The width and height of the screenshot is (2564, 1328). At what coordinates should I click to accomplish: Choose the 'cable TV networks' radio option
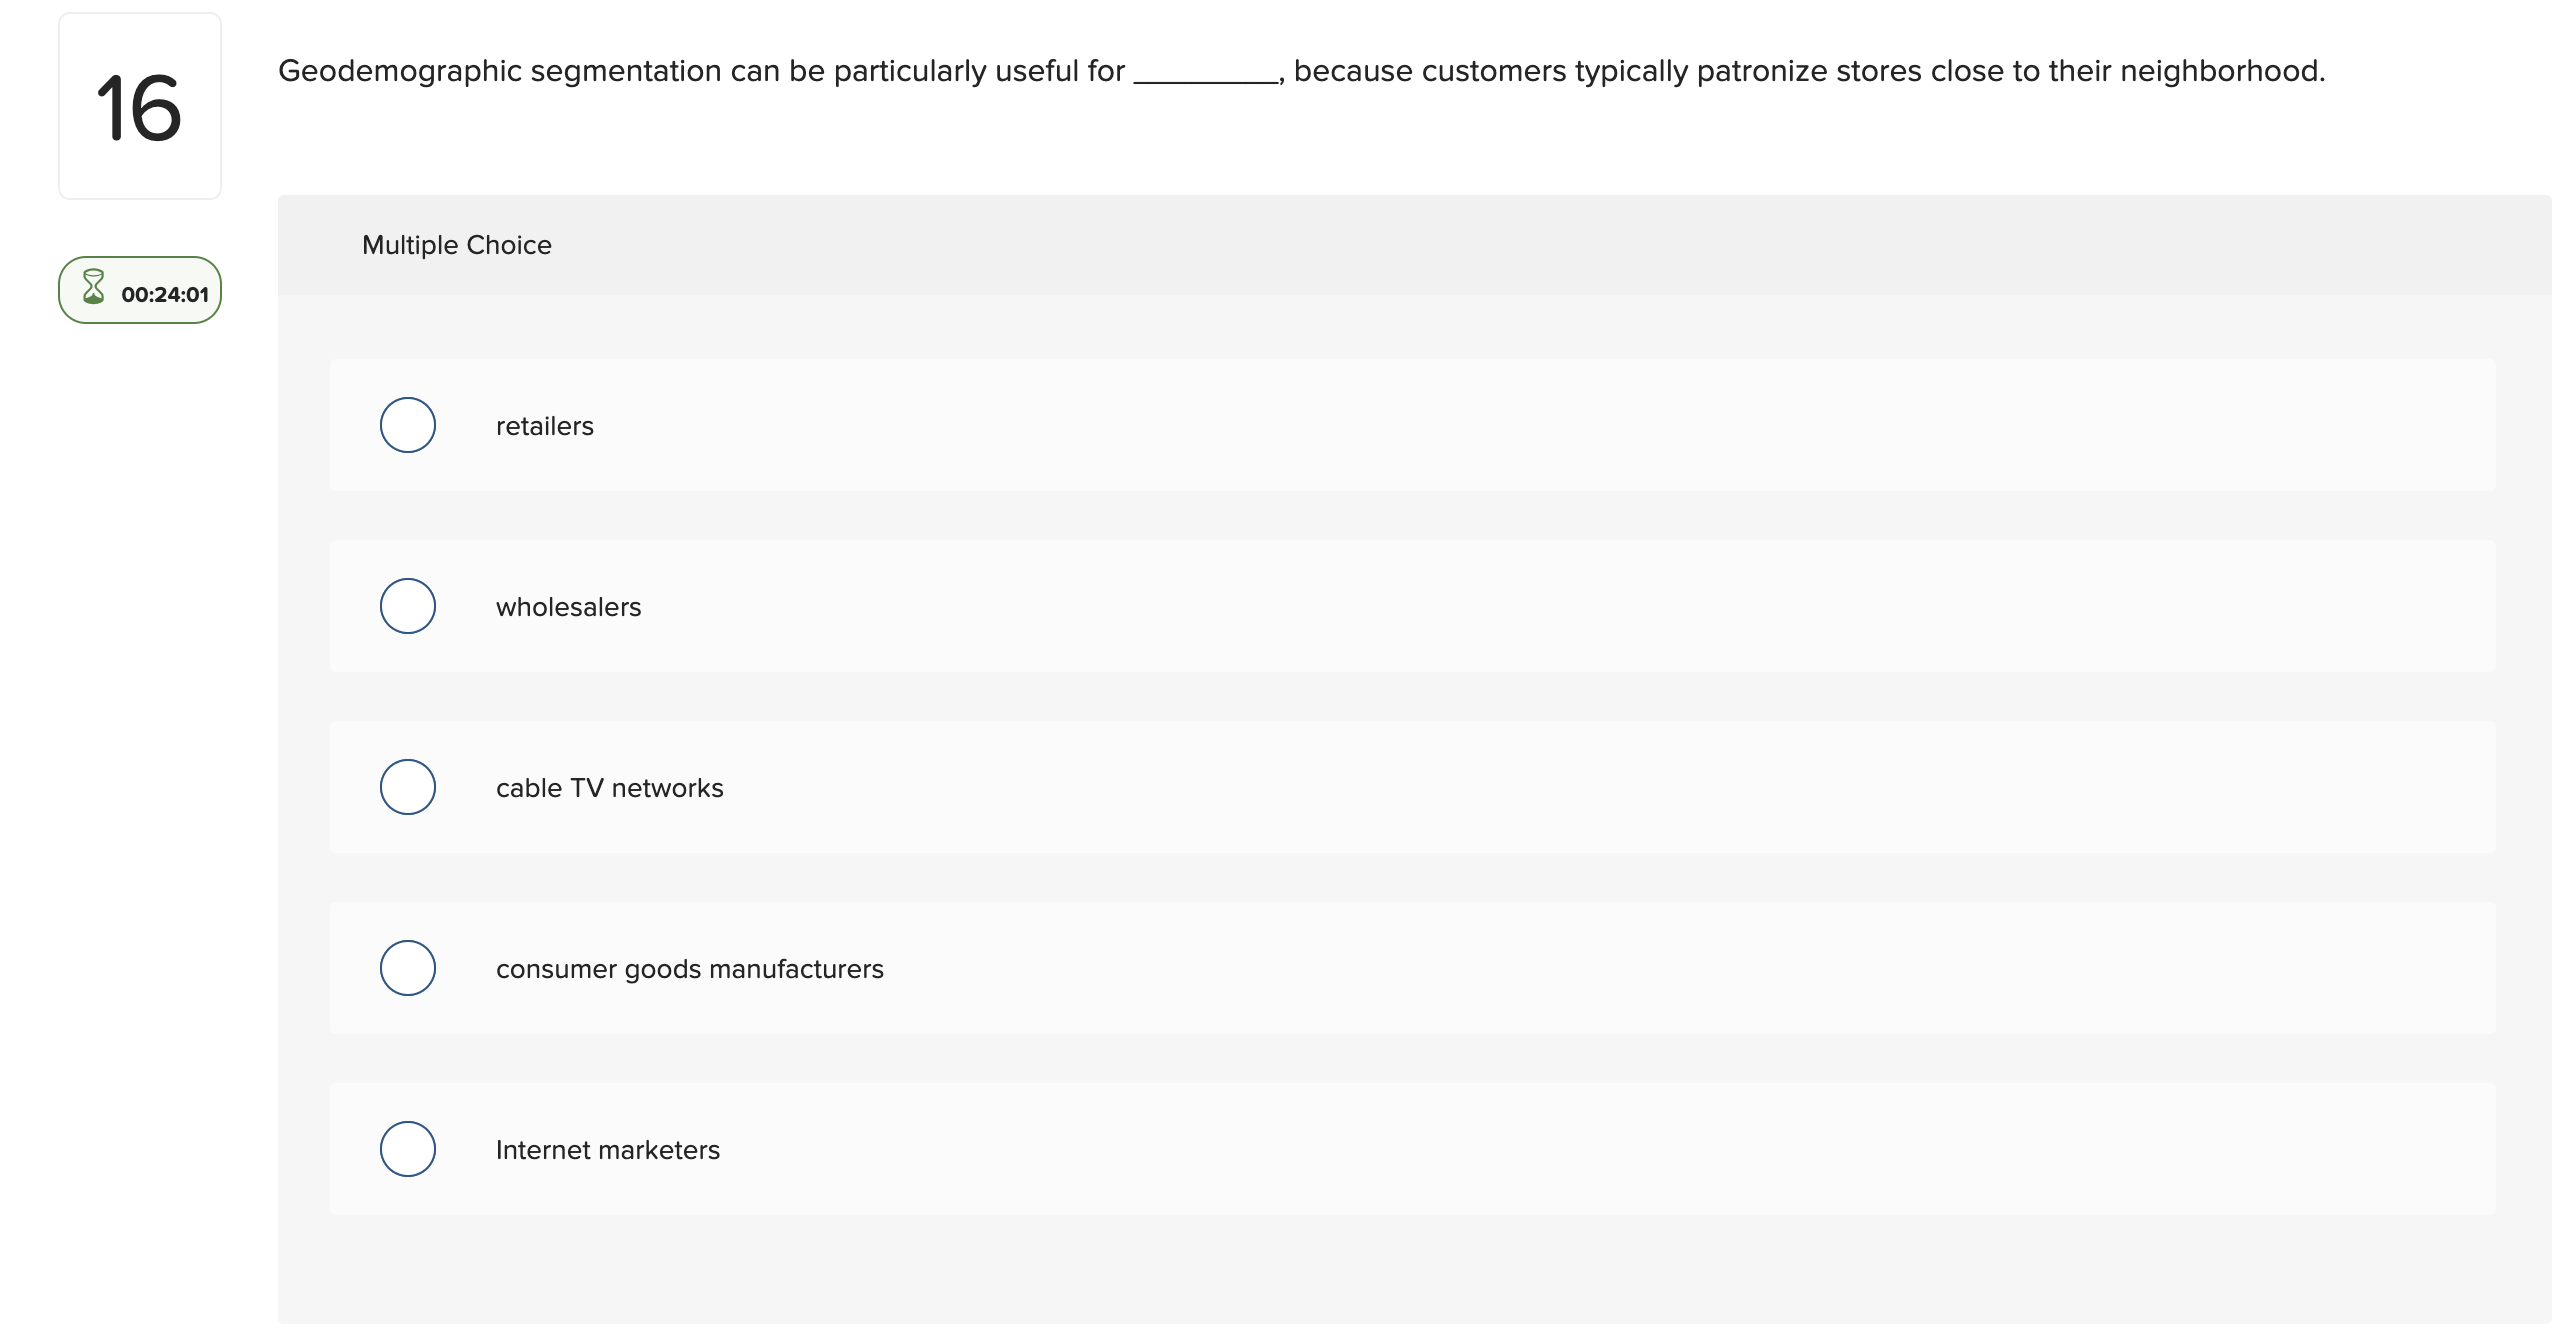408,787
